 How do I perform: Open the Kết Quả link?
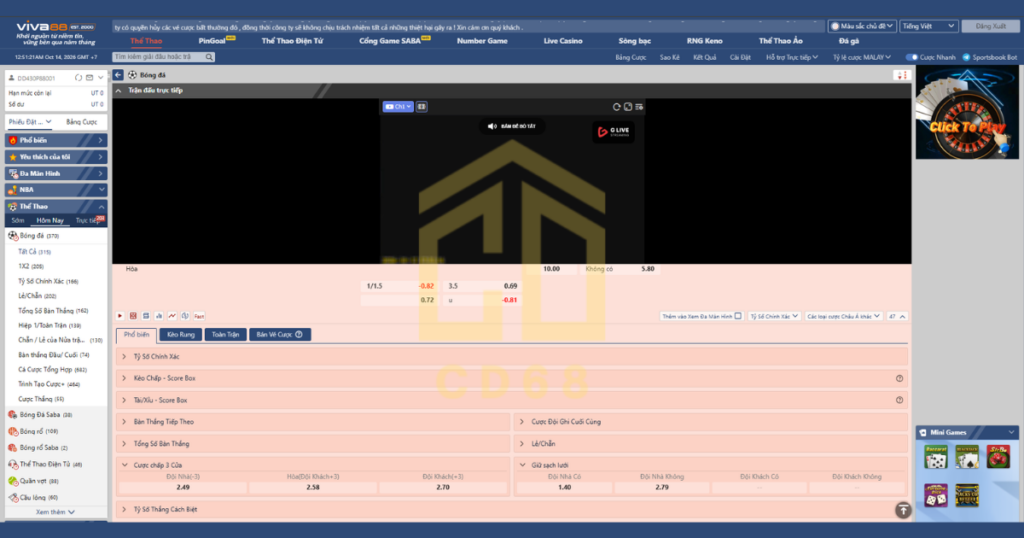[x=705, y=57]
